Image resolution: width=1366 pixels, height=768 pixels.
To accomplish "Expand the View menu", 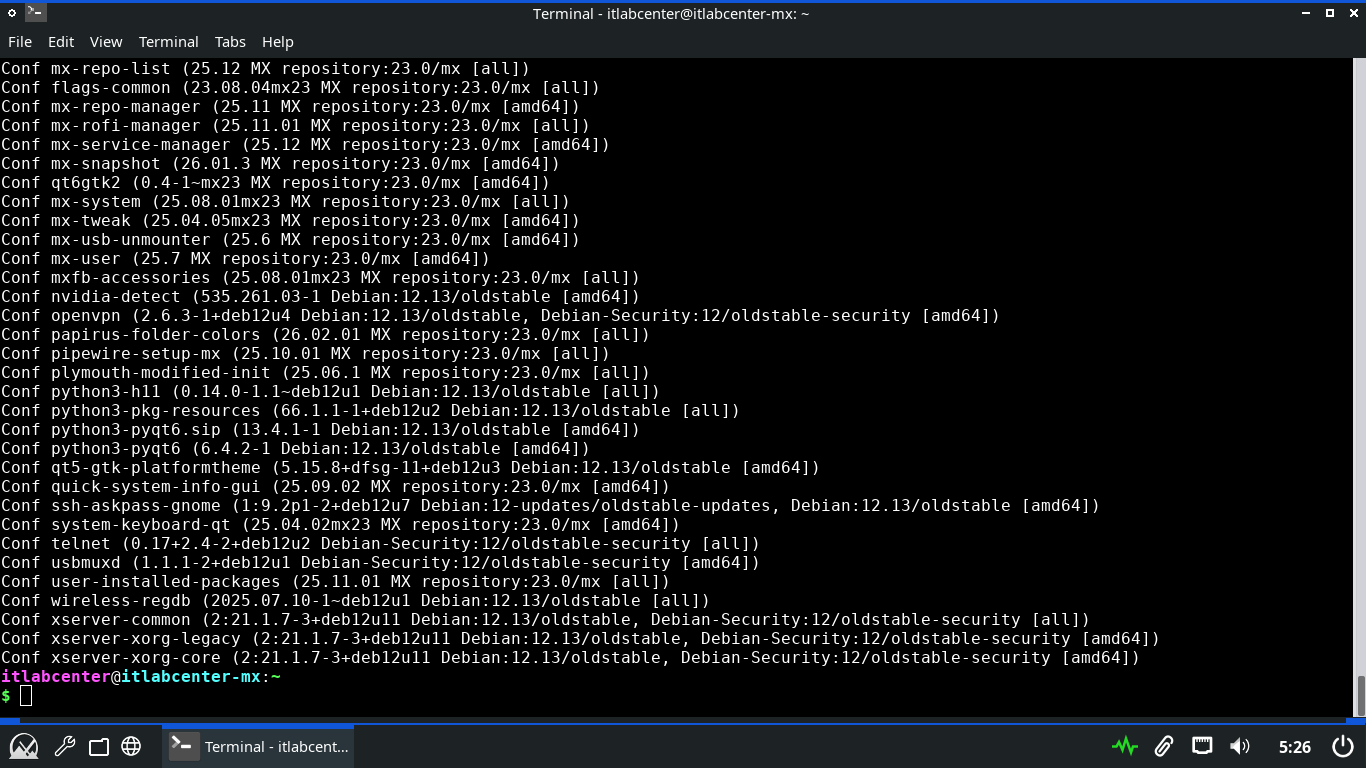I will click(106, 42).
